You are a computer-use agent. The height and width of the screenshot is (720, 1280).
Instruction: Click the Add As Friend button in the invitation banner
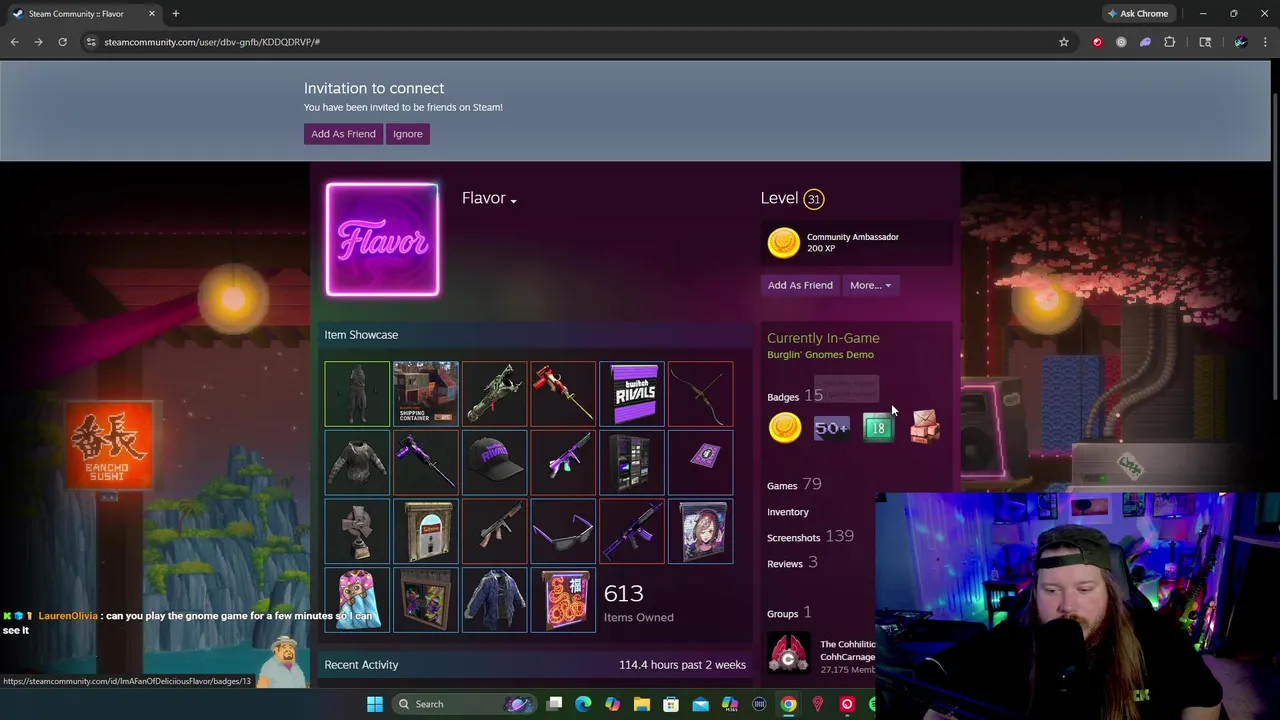point(343,134)
